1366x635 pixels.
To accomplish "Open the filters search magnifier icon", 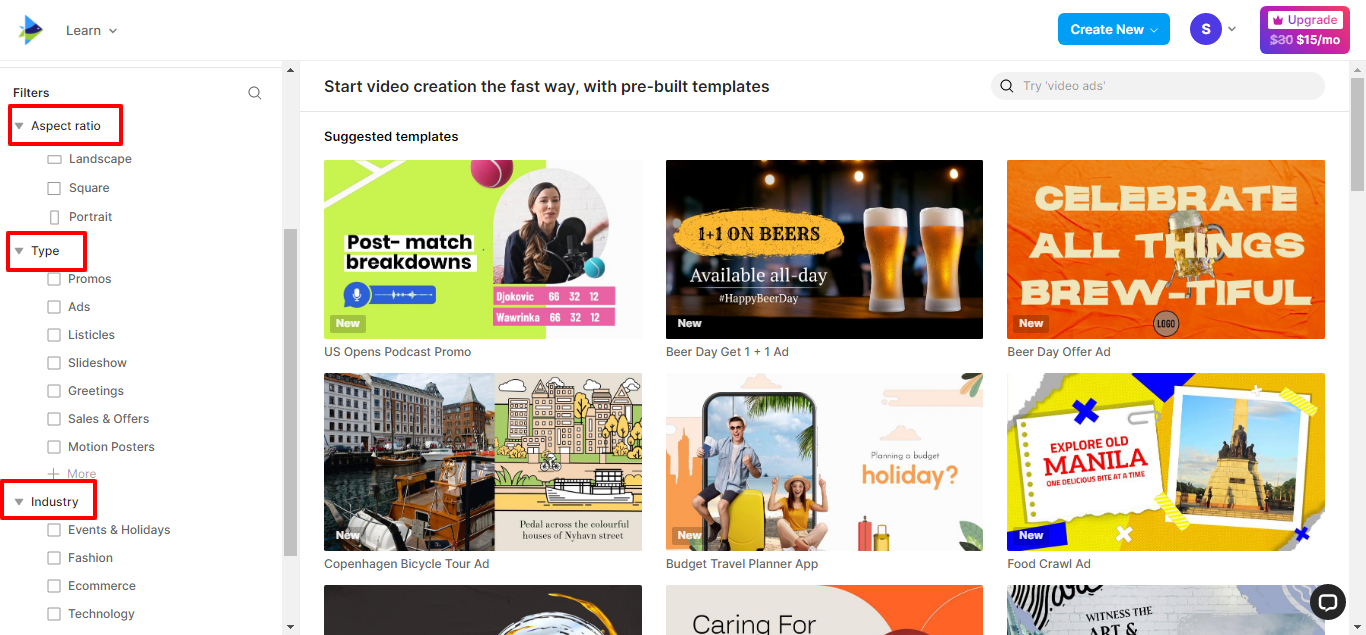I will tap(255, 93).
